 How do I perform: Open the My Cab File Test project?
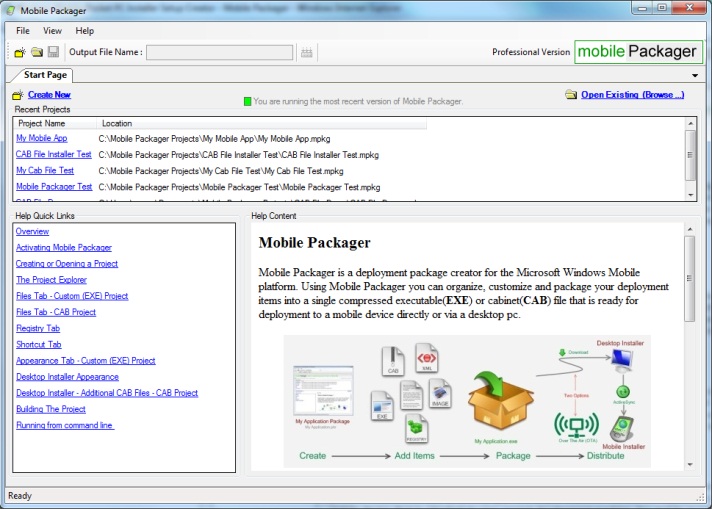[45, 170]
